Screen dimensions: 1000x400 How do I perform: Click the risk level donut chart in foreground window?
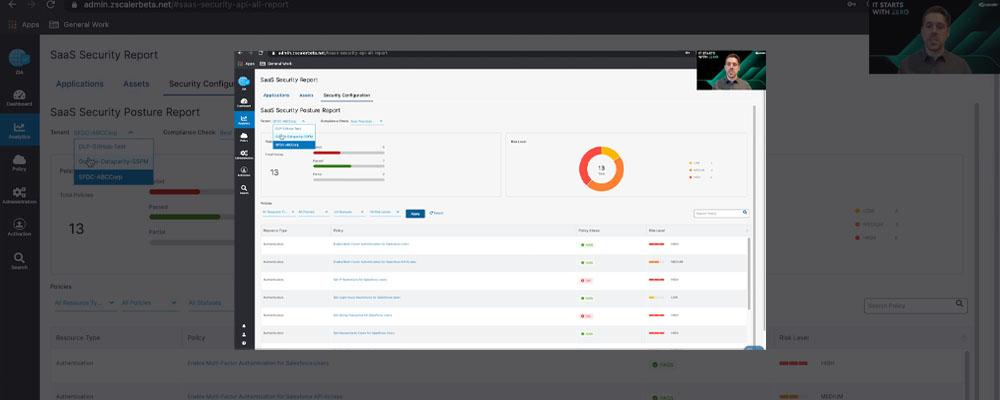[x=601, y=169]
